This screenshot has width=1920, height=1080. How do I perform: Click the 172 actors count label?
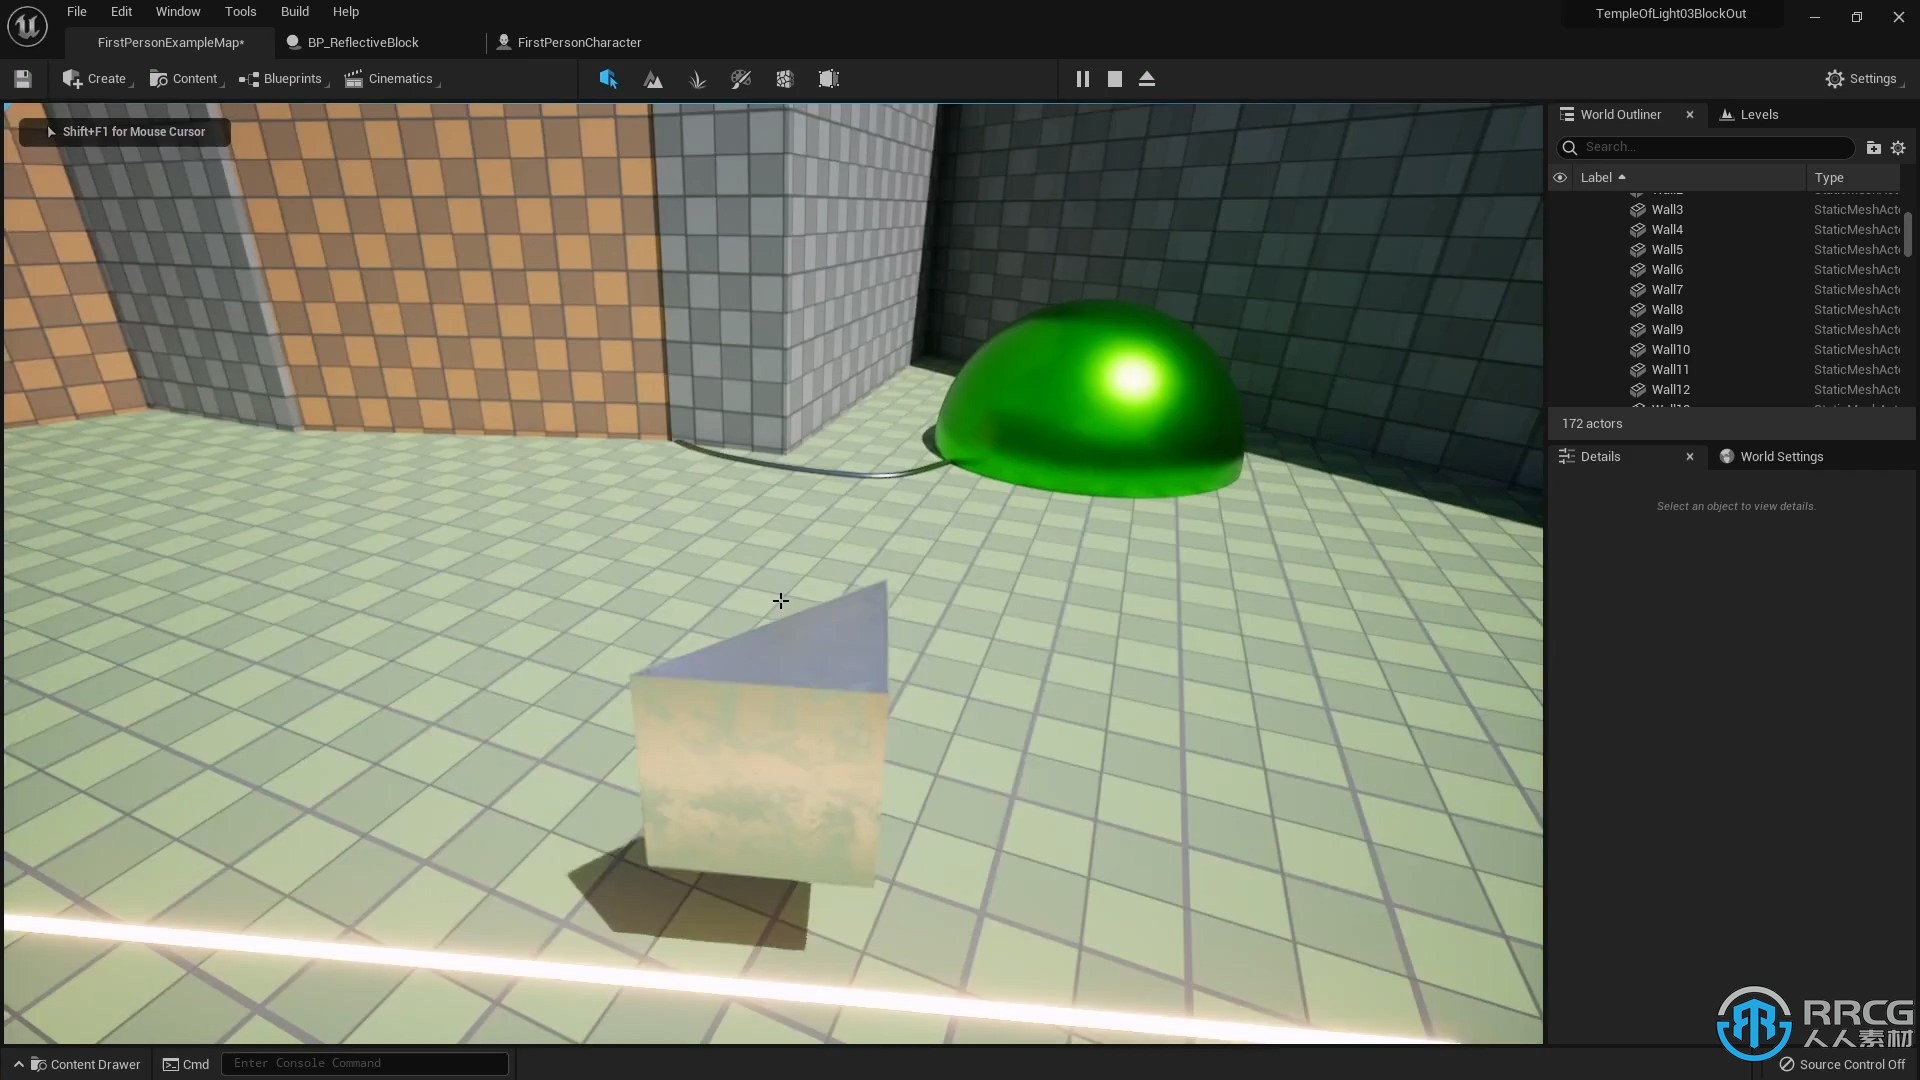(1592, 424)
